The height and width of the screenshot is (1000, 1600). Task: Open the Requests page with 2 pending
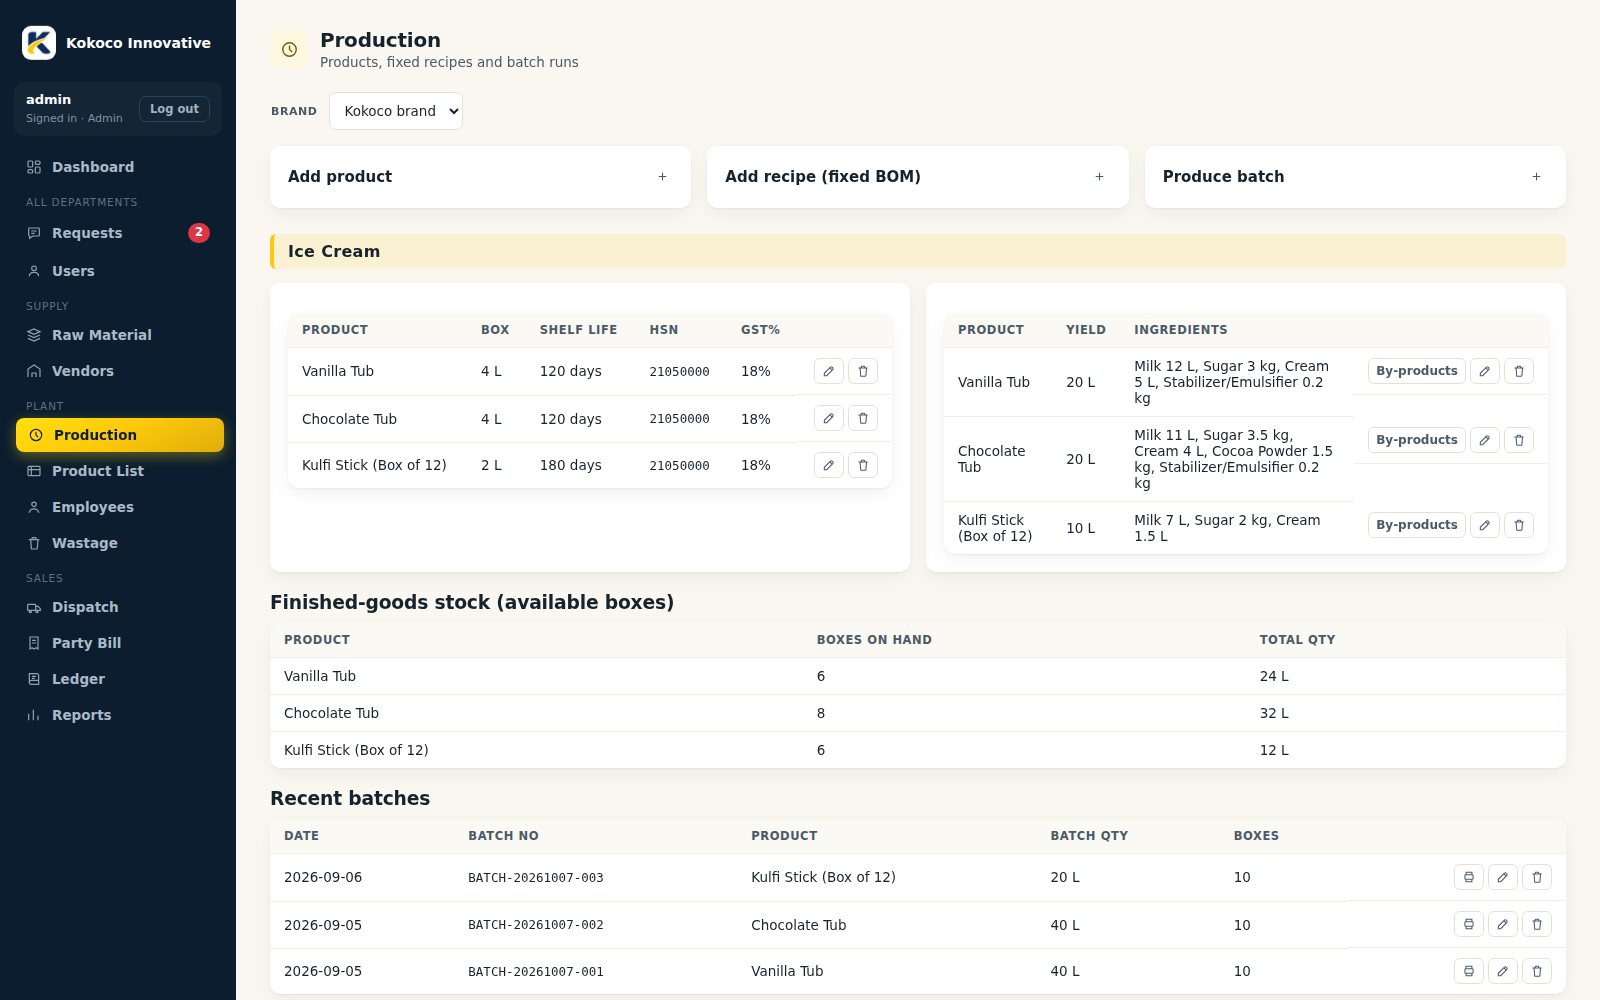(120, 233)
